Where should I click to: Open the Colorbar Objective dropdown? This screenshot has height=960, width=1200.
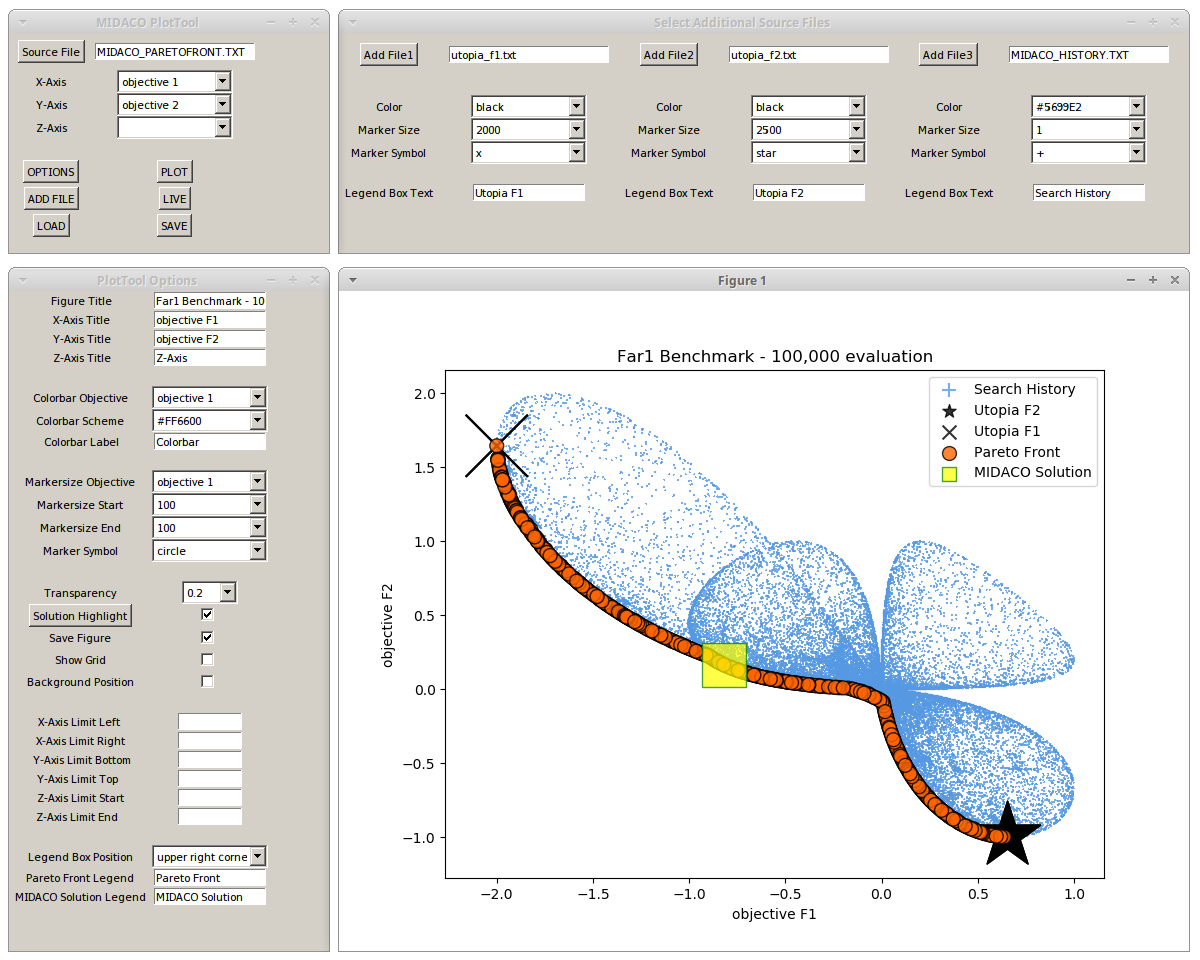pos(258,397)
